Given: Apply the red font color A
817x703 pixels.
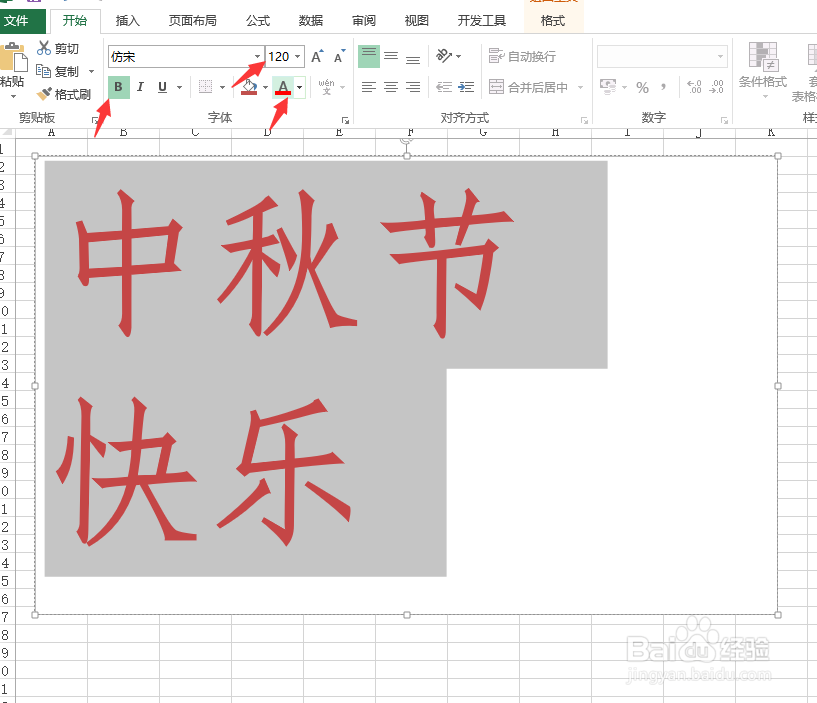Looking at the screenshot, I should pyautogui.click(x=283, y=87).
